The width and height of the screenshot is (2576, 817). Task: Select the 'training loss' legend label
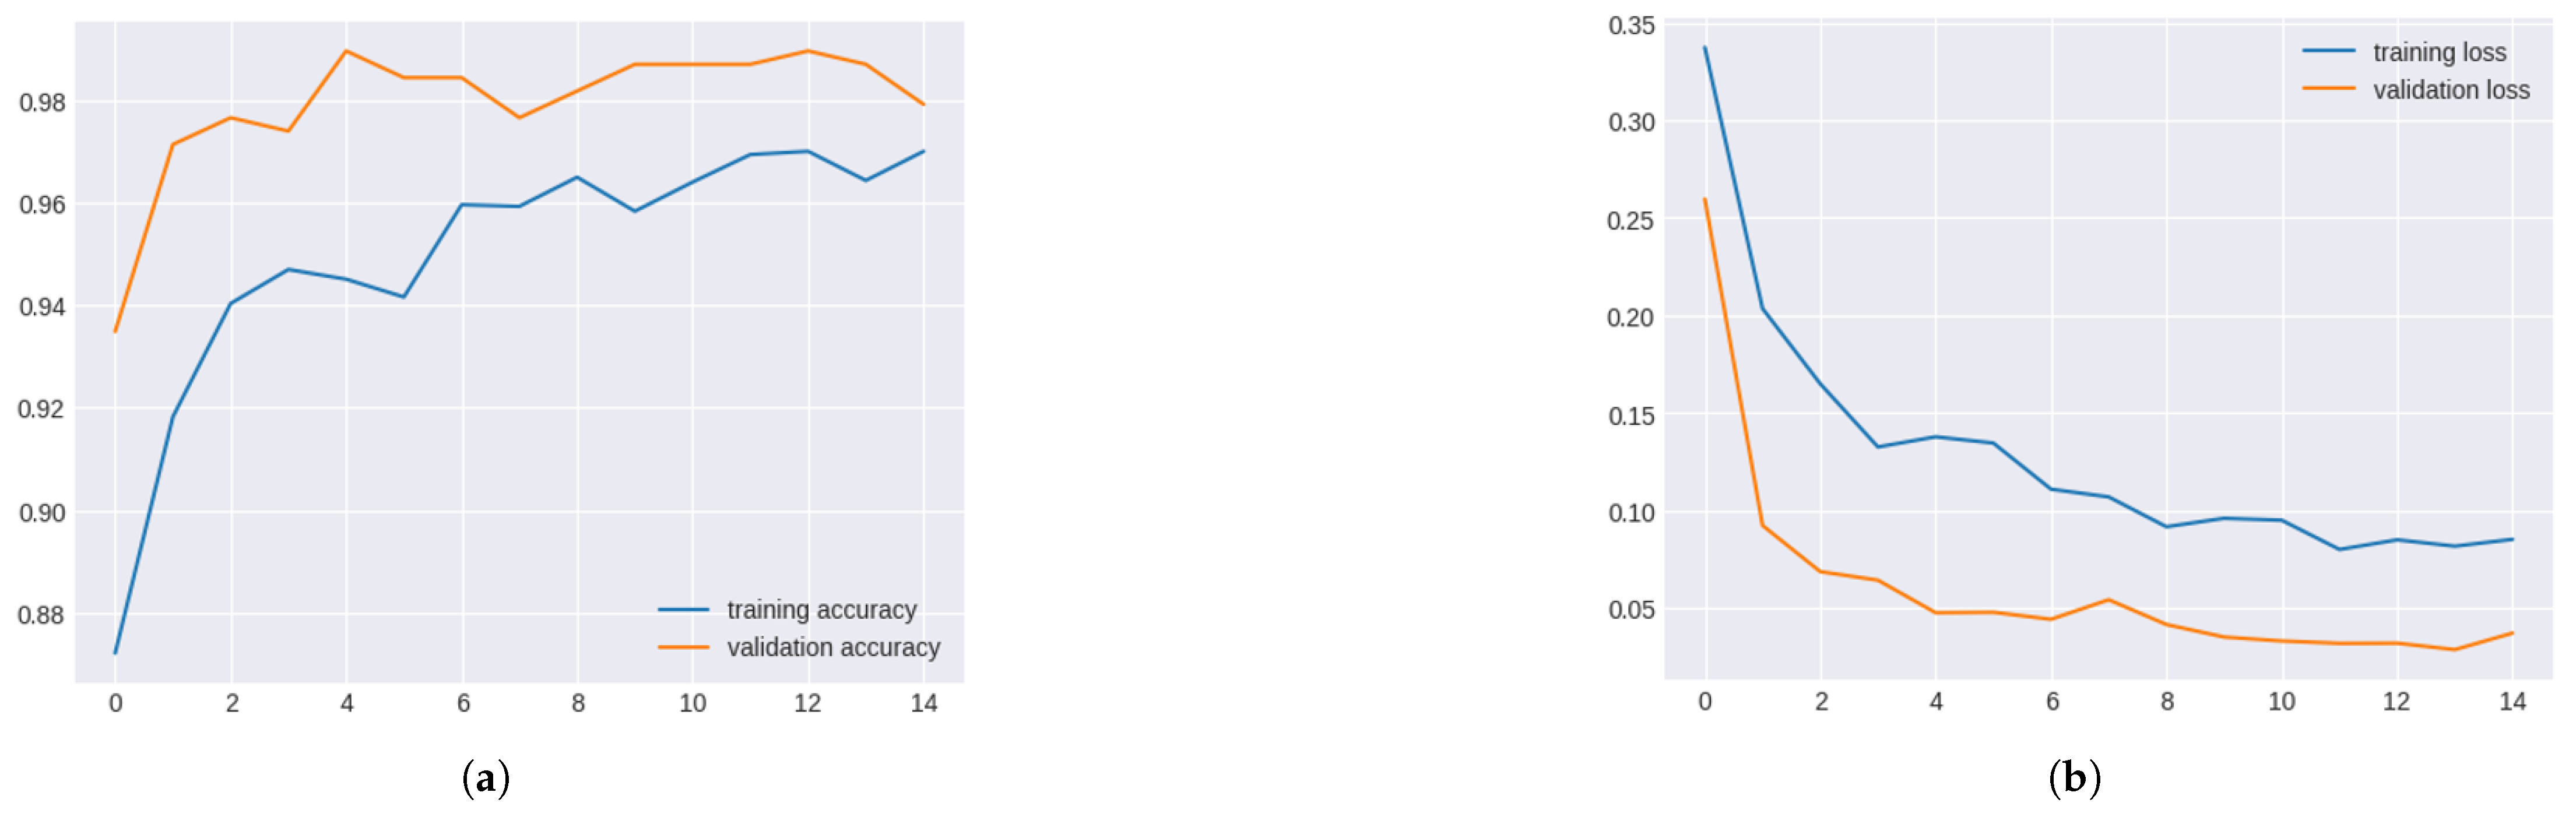click(x=2439, y=52)
